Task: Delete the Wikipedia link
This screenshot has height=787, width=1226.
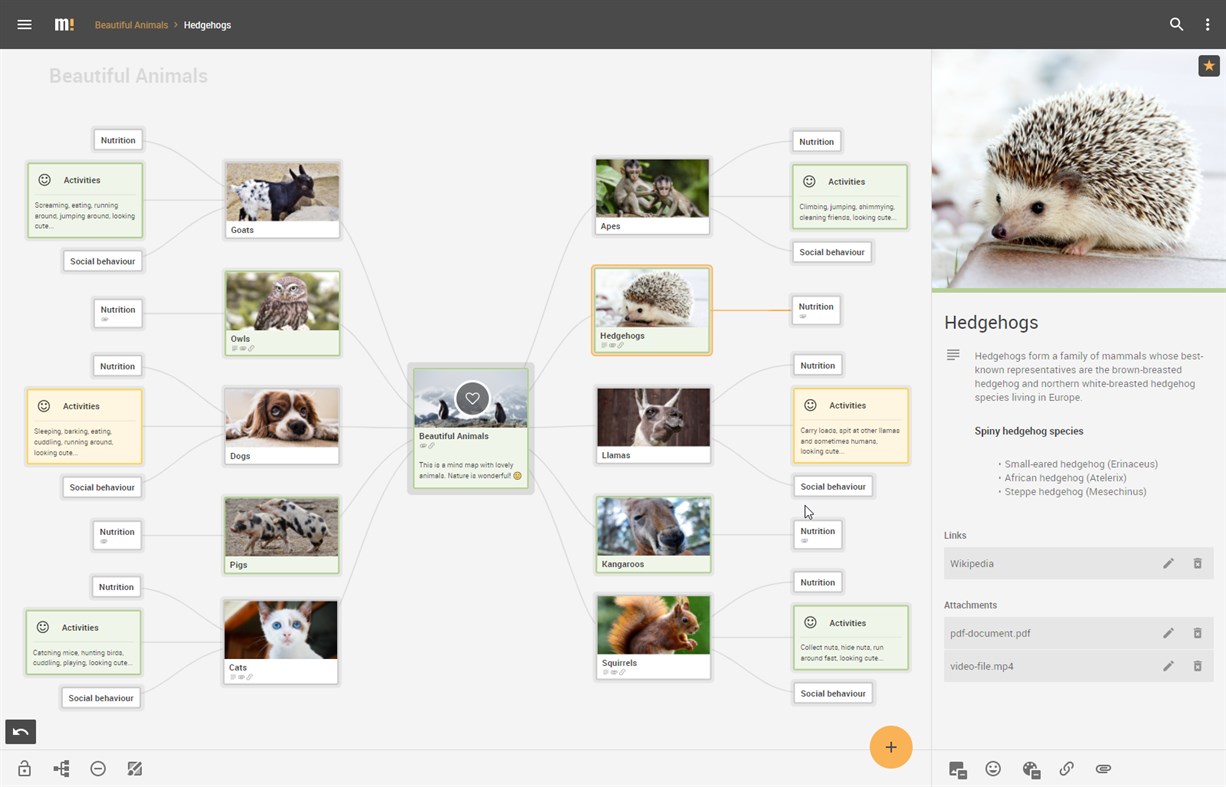Action: tap(1197, 564)
